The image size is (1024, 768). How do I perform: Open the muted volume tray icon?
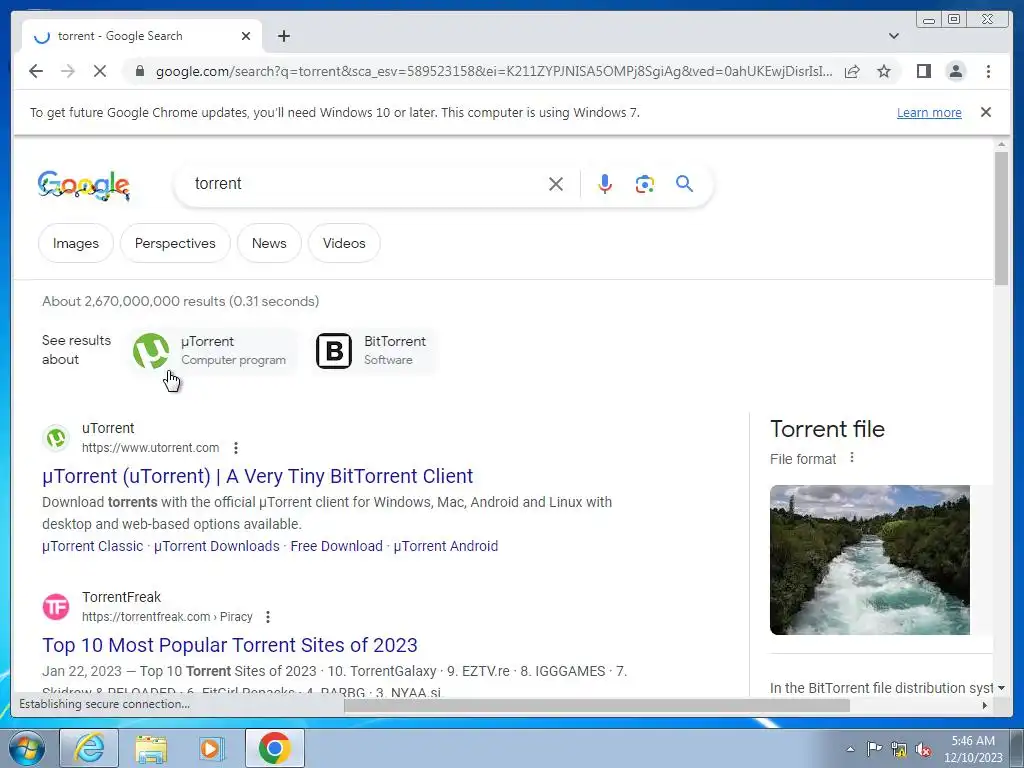point(923,749)
